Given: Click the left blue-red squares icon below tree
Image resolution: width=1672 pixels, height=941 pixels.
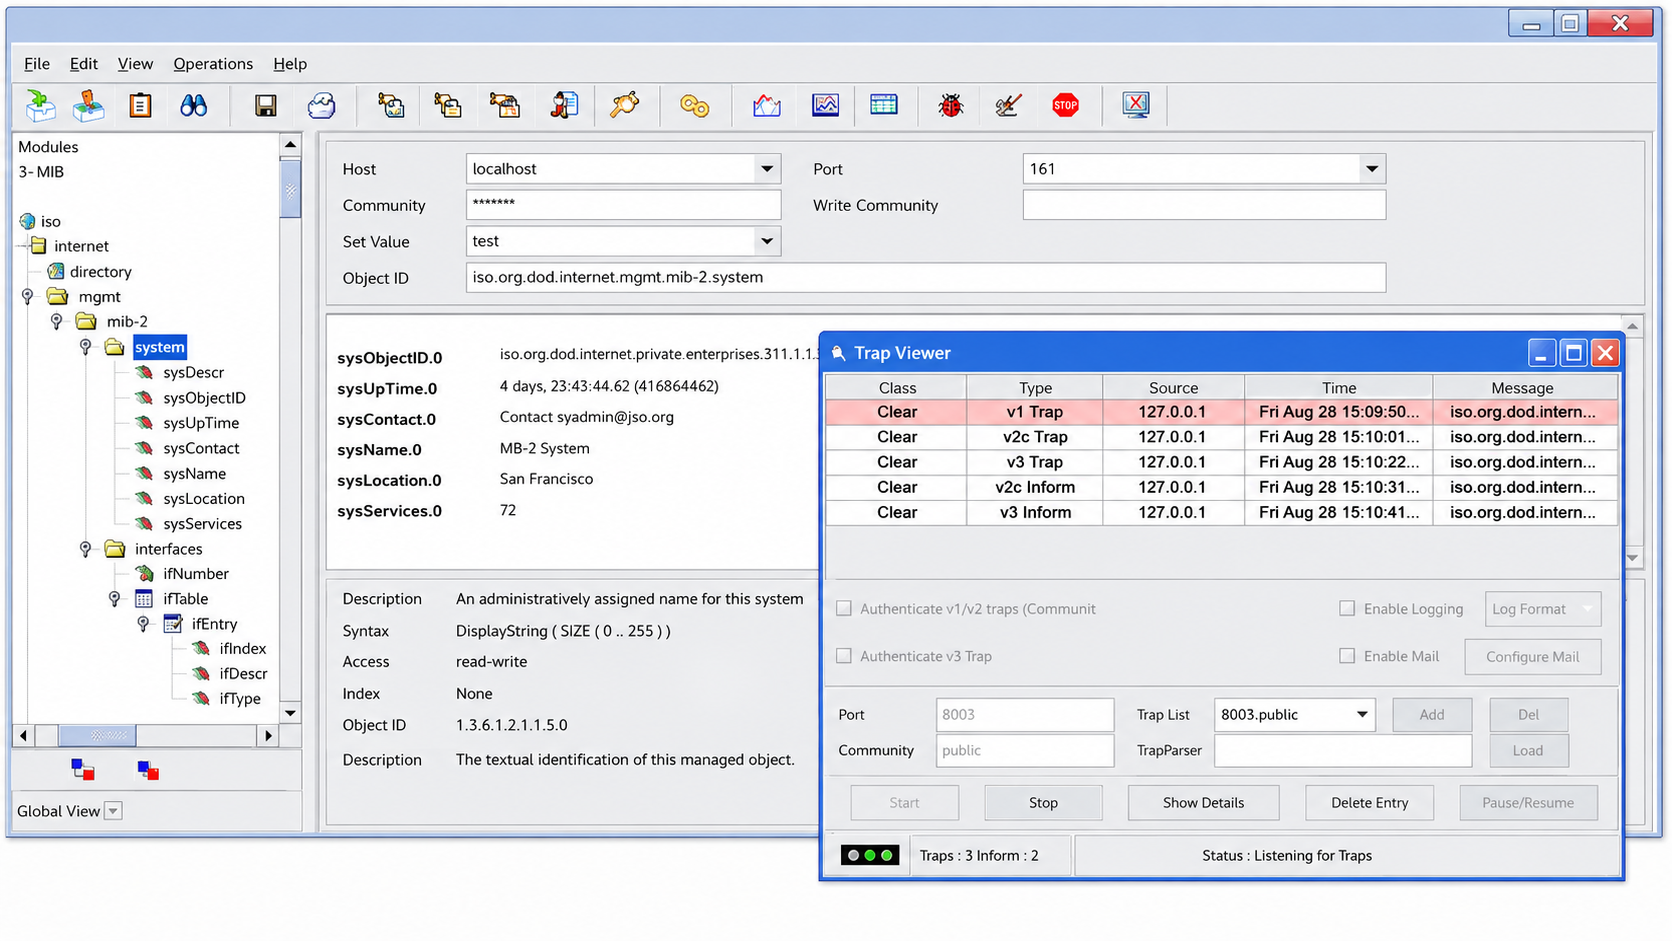Looking at the screenshot, I should coord(83,770).
